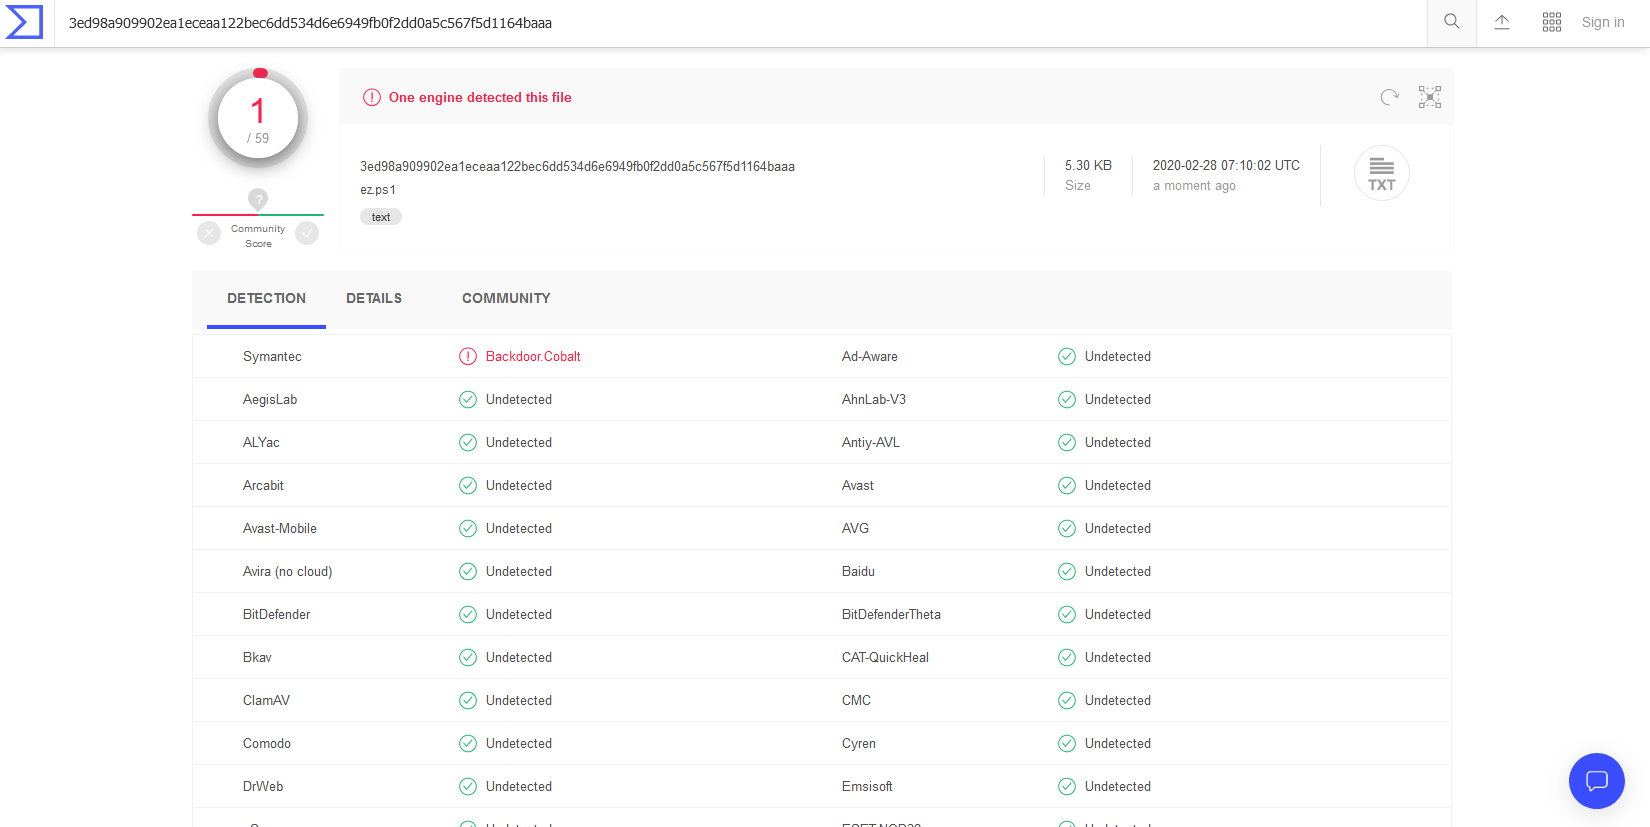Click the Symantec engine name

coord(272,356)
